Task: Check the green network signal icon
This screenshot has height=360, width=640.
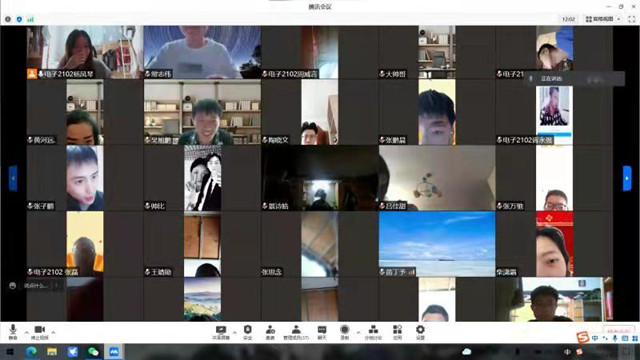Action: coord(31,19)
